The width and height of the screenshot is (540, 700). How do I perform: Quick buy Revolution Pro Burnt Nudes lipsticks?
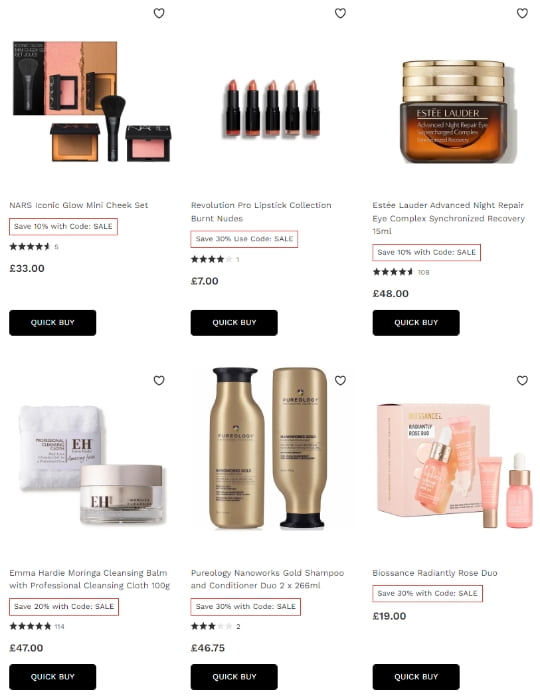[x=234, y=323]
